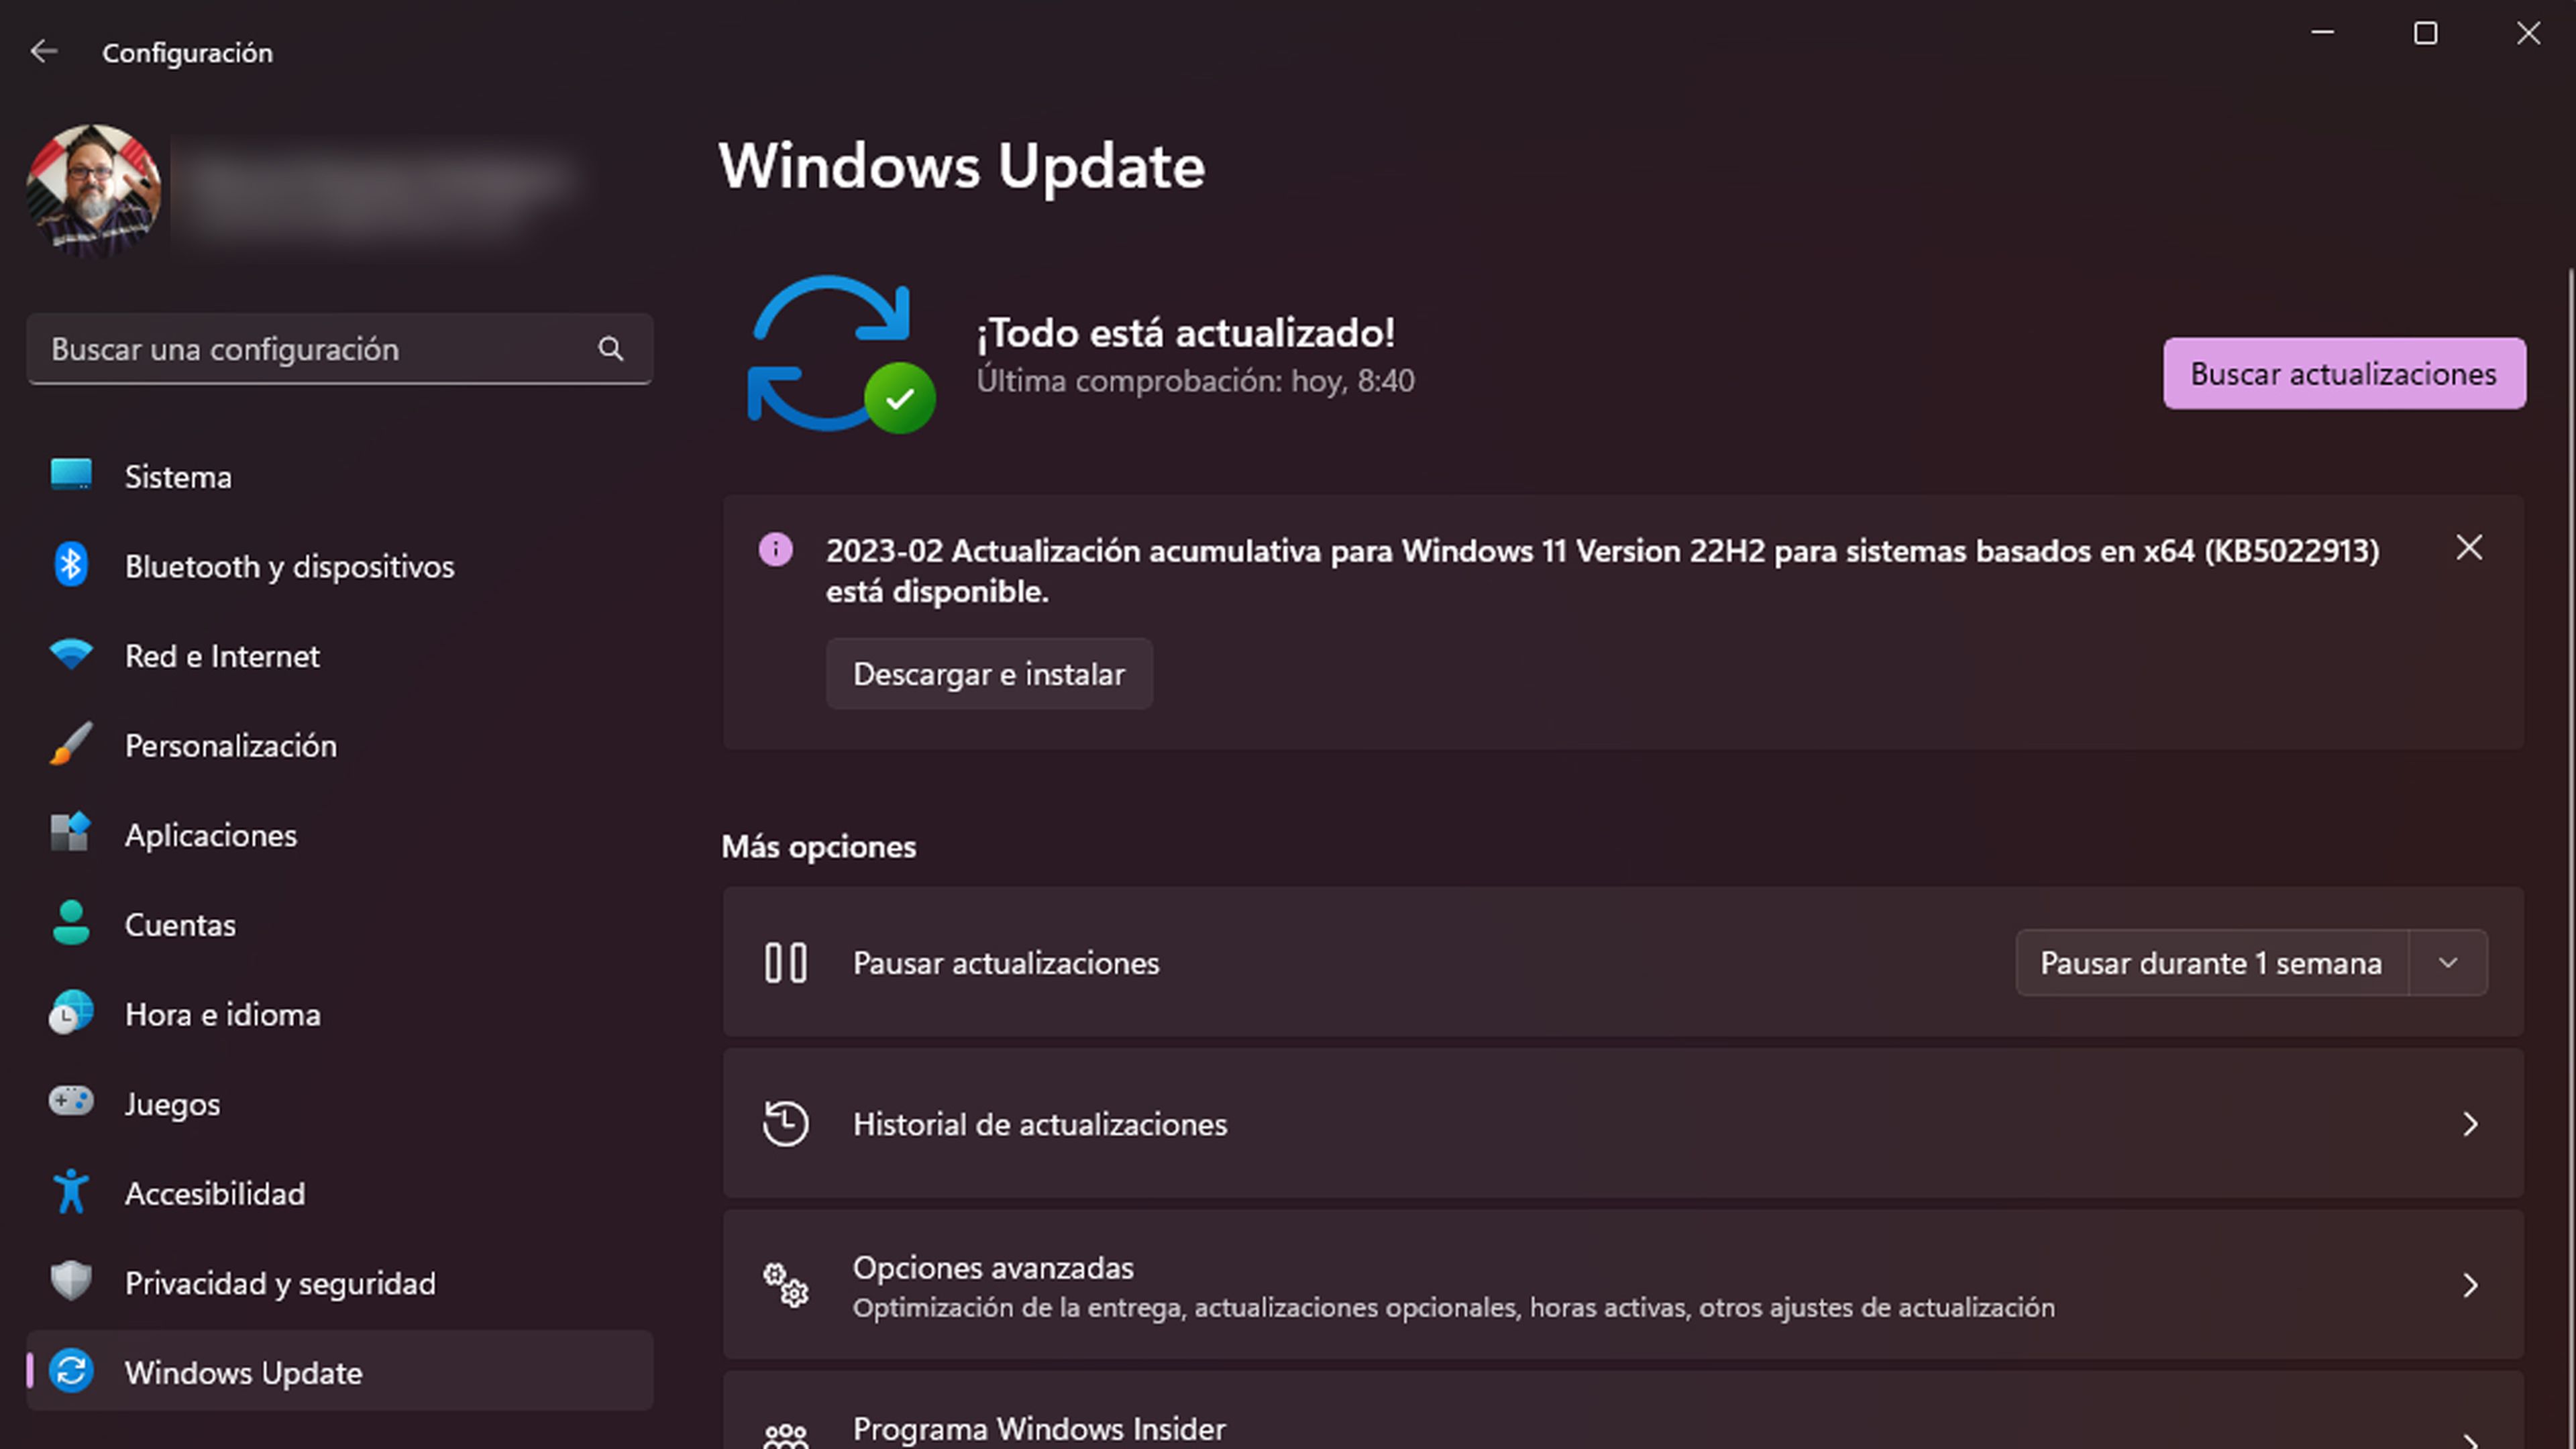Screen dimensions: 2576x1449
Task: Open Privacidad y seguridad settings
Action: (340, 1283)
